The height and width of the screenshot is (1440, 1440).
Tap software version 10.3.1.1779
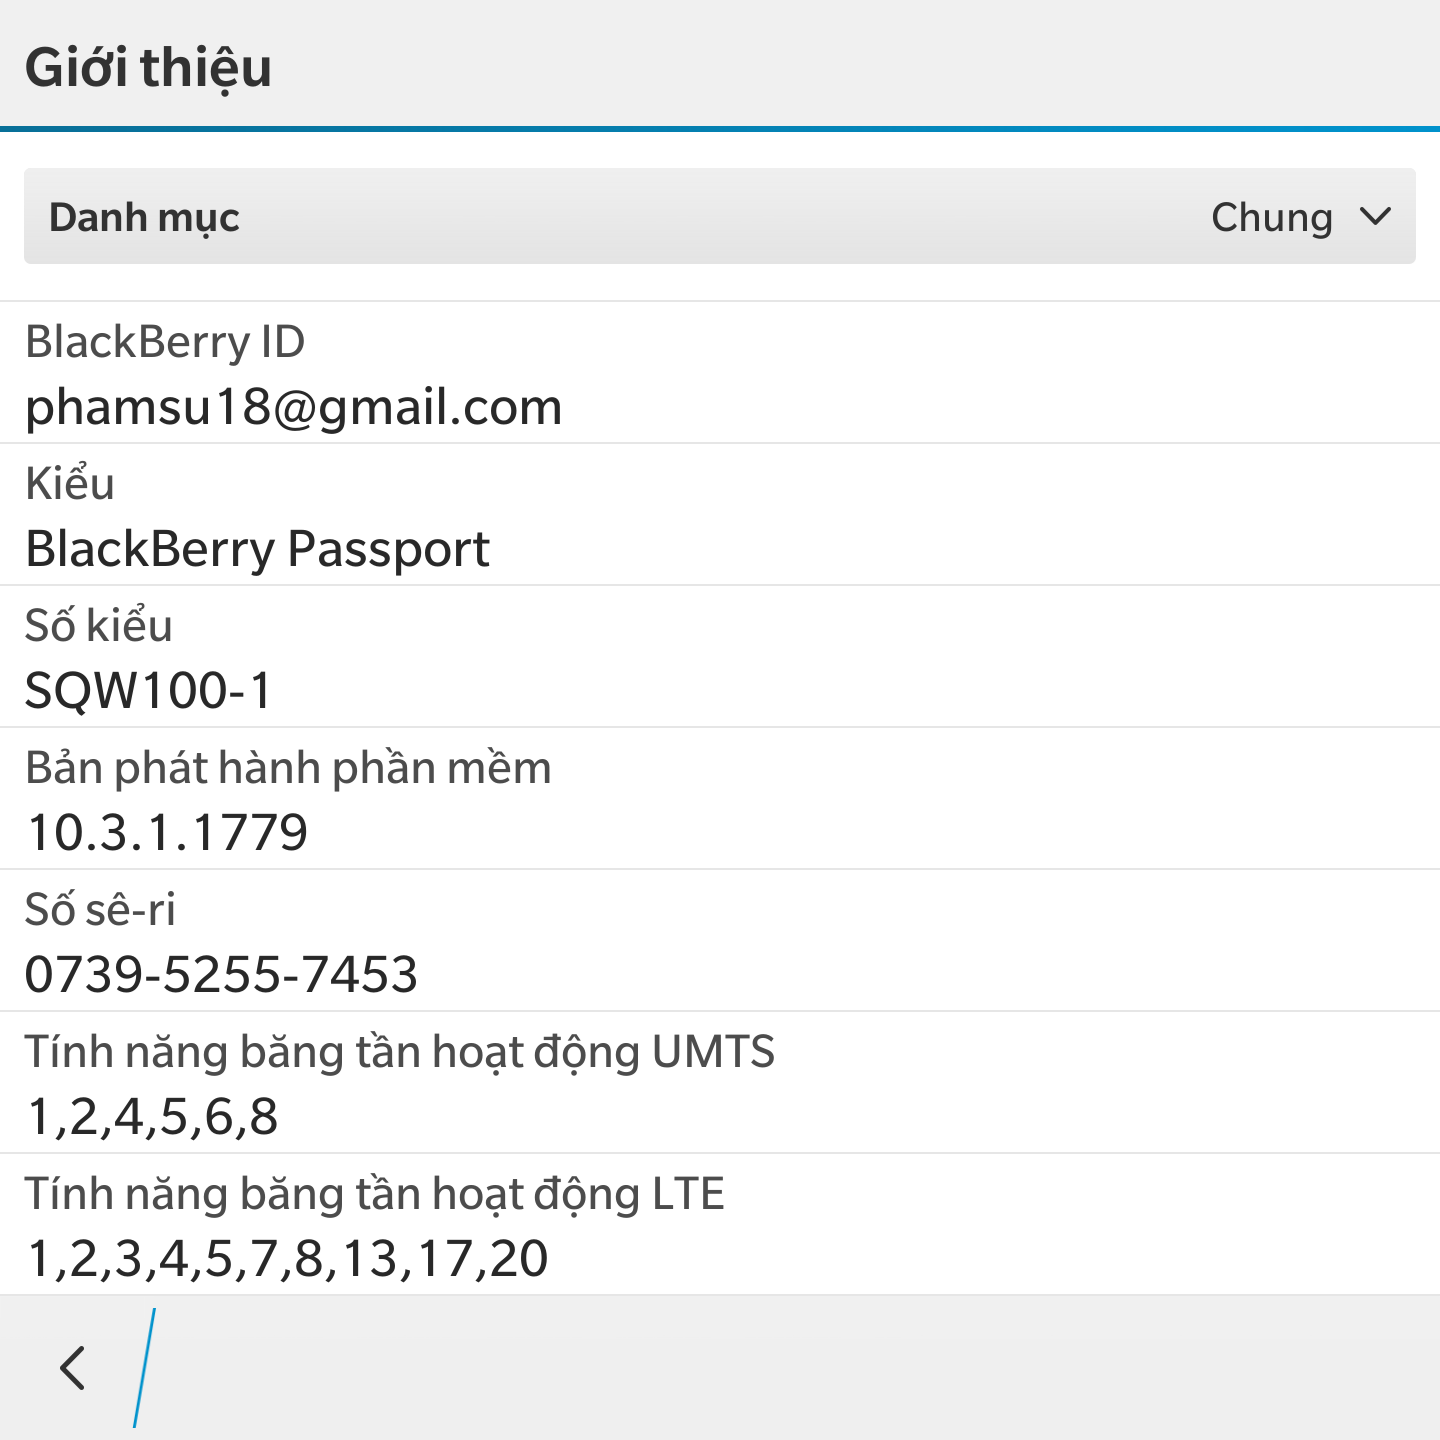click(x=167, y=833)
